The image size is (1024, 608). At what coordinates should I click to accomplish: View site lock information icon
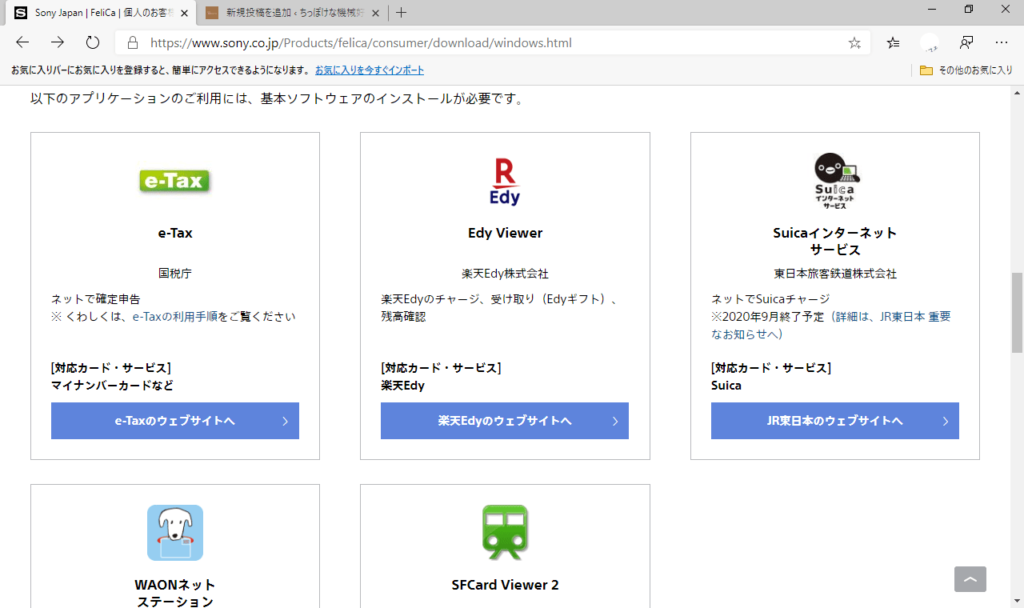133,43
